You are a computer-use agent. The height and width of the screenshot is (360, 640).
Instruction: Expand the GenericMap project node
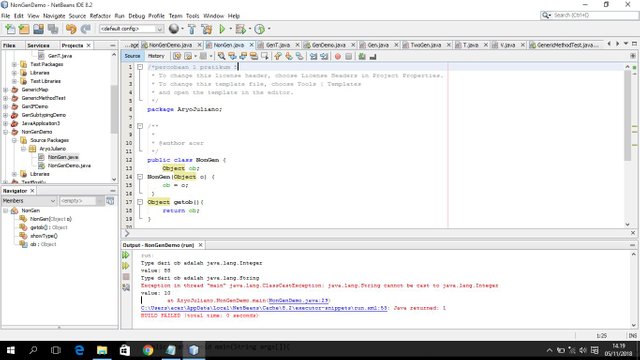coord(6,90)
